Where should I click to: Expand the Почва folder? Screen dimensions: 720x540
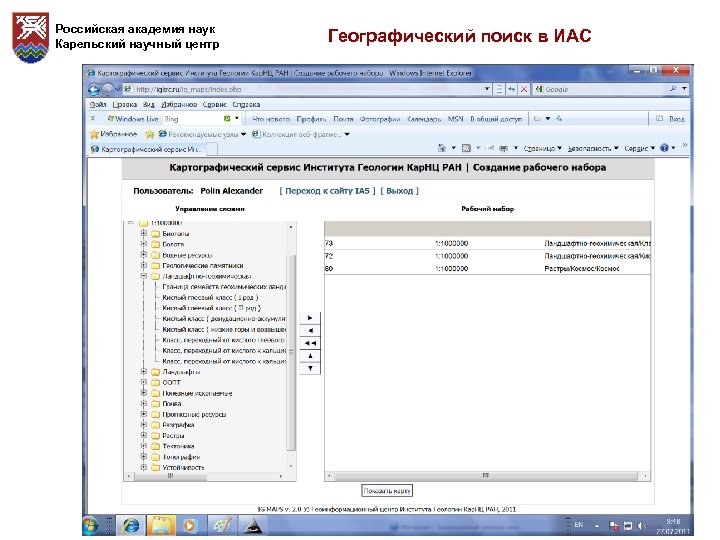[144, 403]
